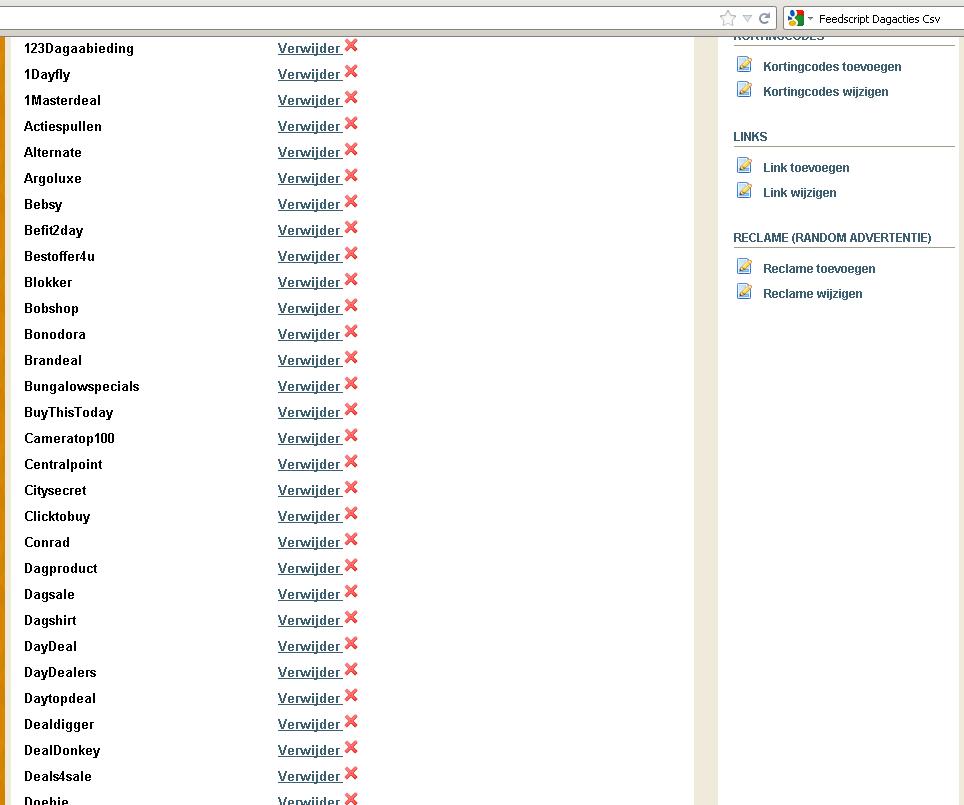Screen dimensions: 964x805
Task: Reload the page with the refresh icon
Action: (764, 18)
